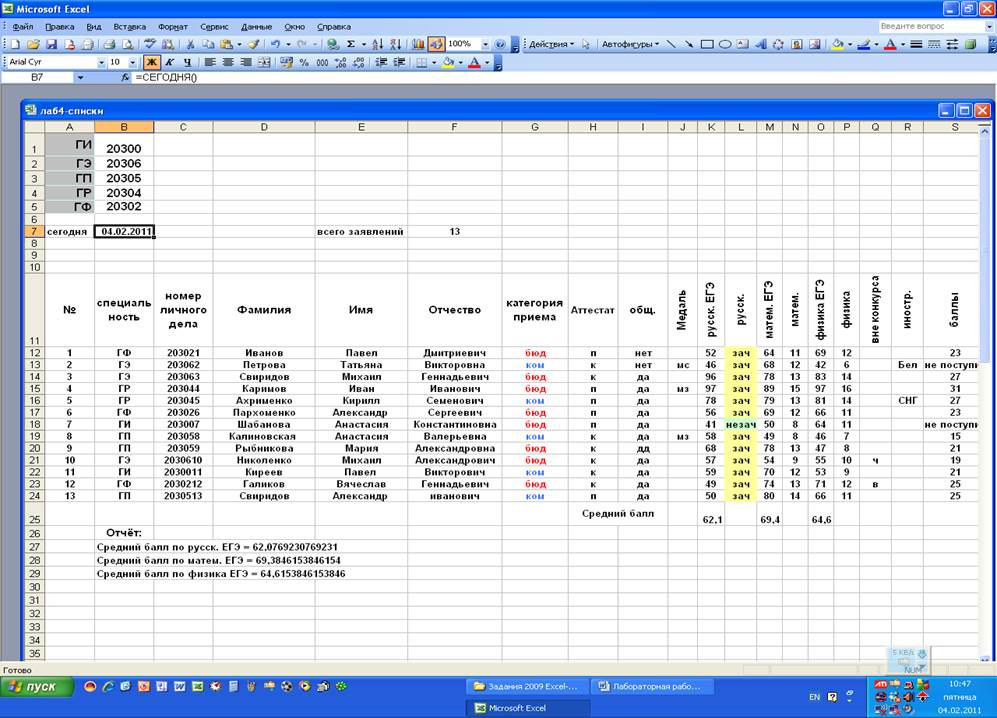Open the Chart Wizard icon

(x=419, y=44)
